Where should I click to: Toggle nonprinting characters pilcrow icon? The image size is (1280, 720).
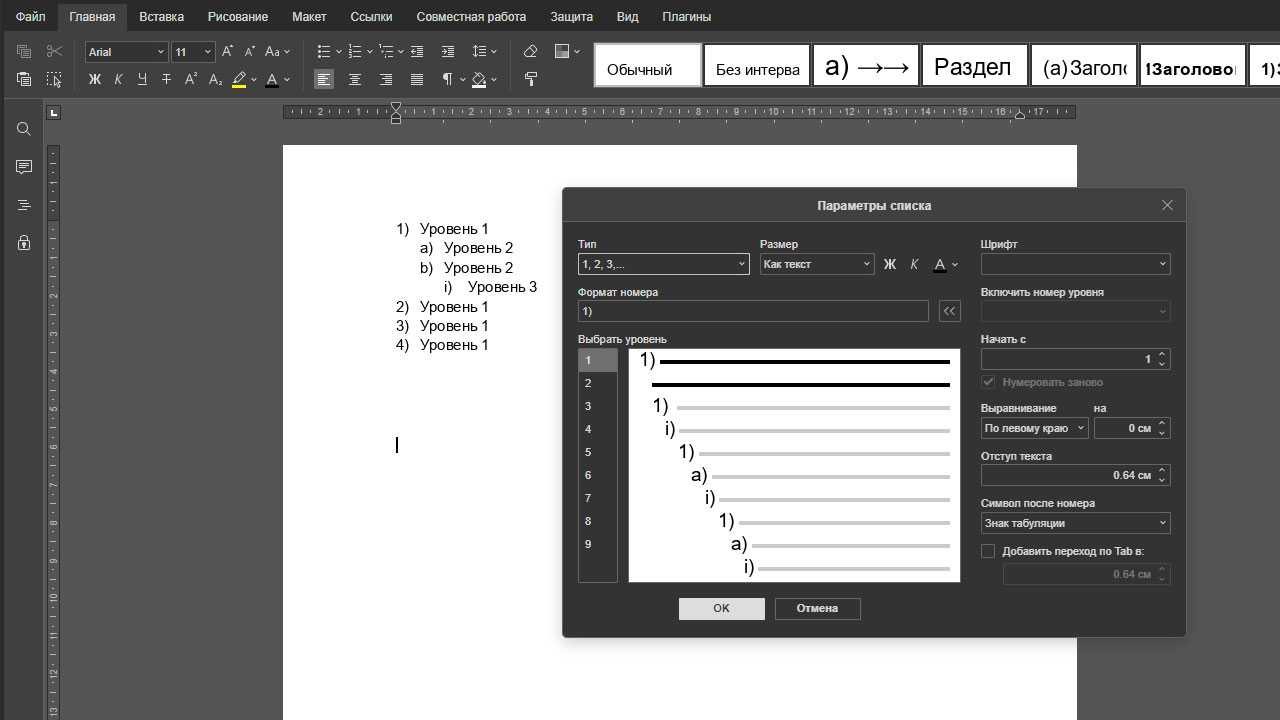(448, 80)
